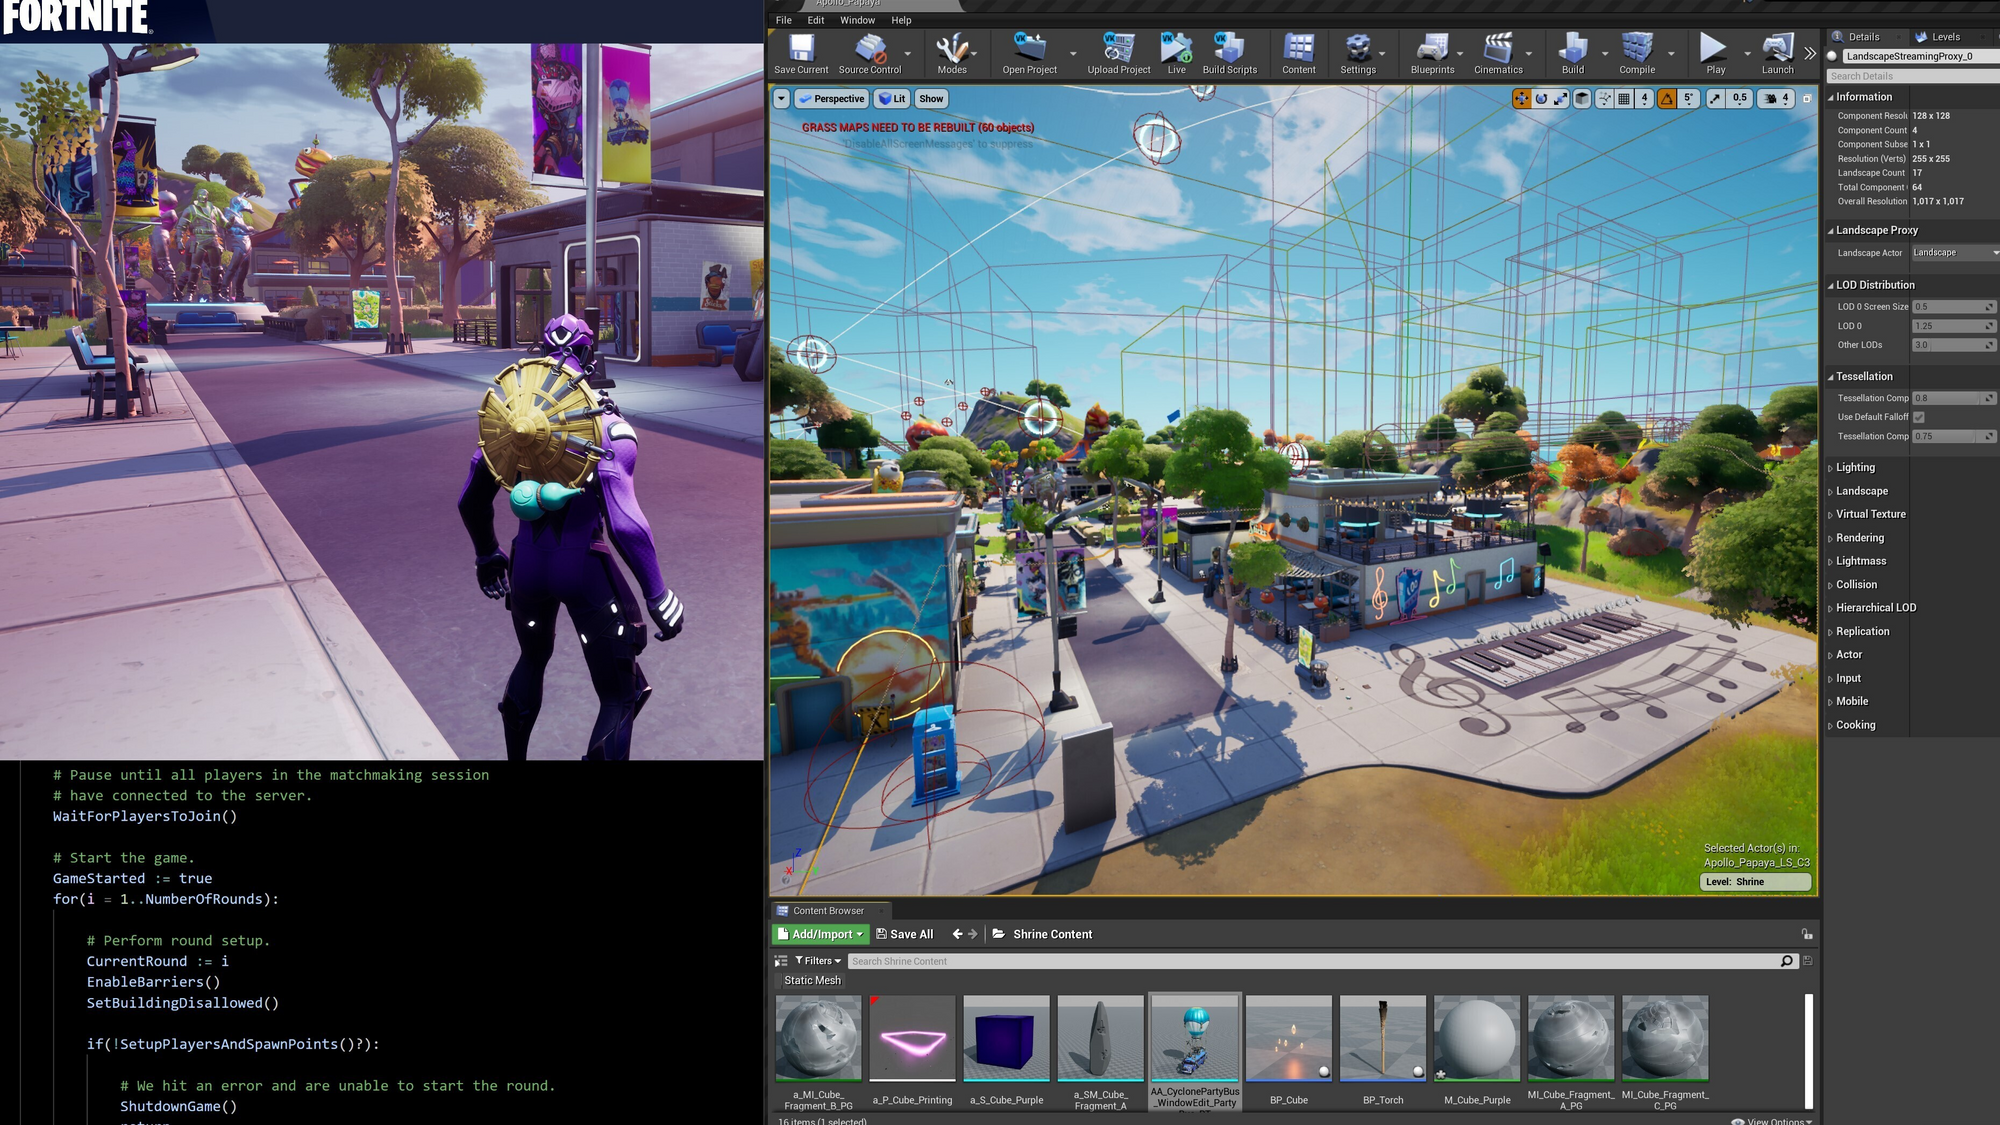Click Save All in Content Browser
This screenshot has width=2000, height=1125.
tap(902, 934)
